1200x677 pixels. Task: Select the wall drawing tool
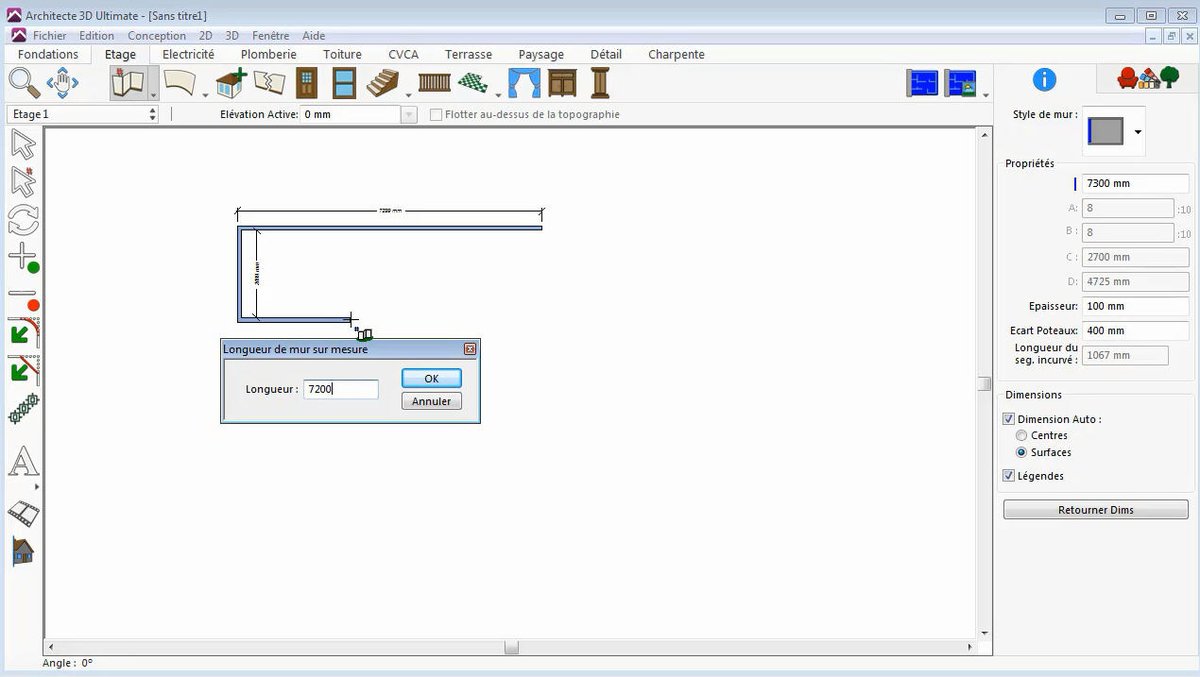(128, 82)
